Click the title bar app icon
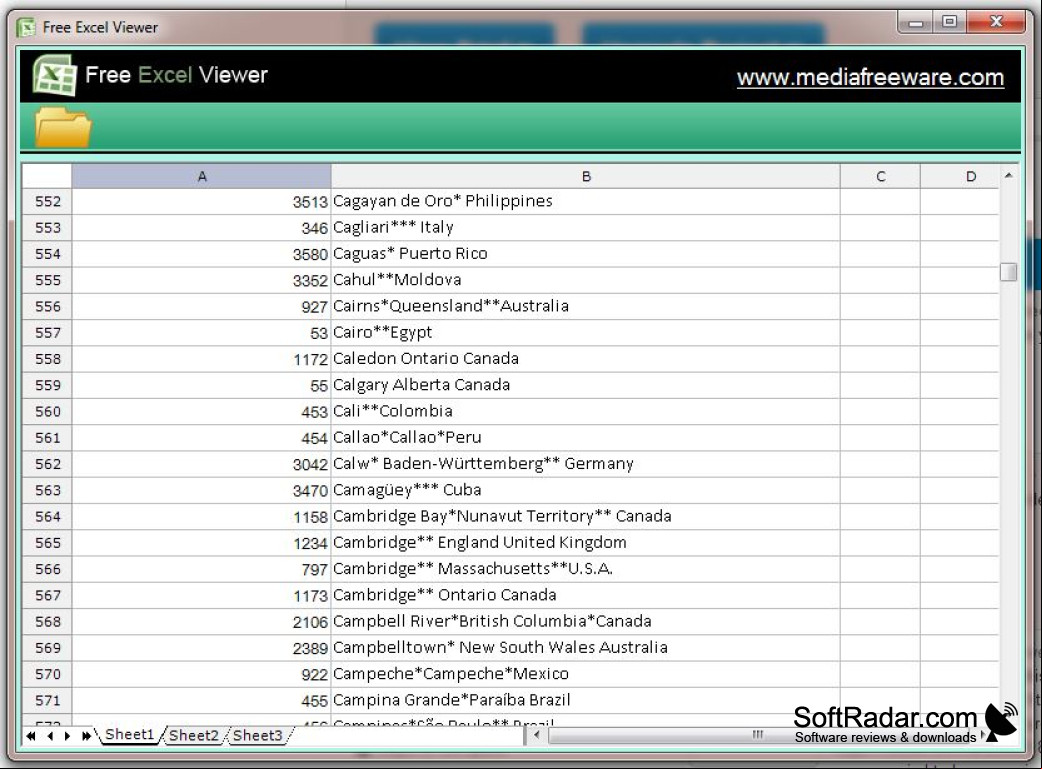 (26, 27)
